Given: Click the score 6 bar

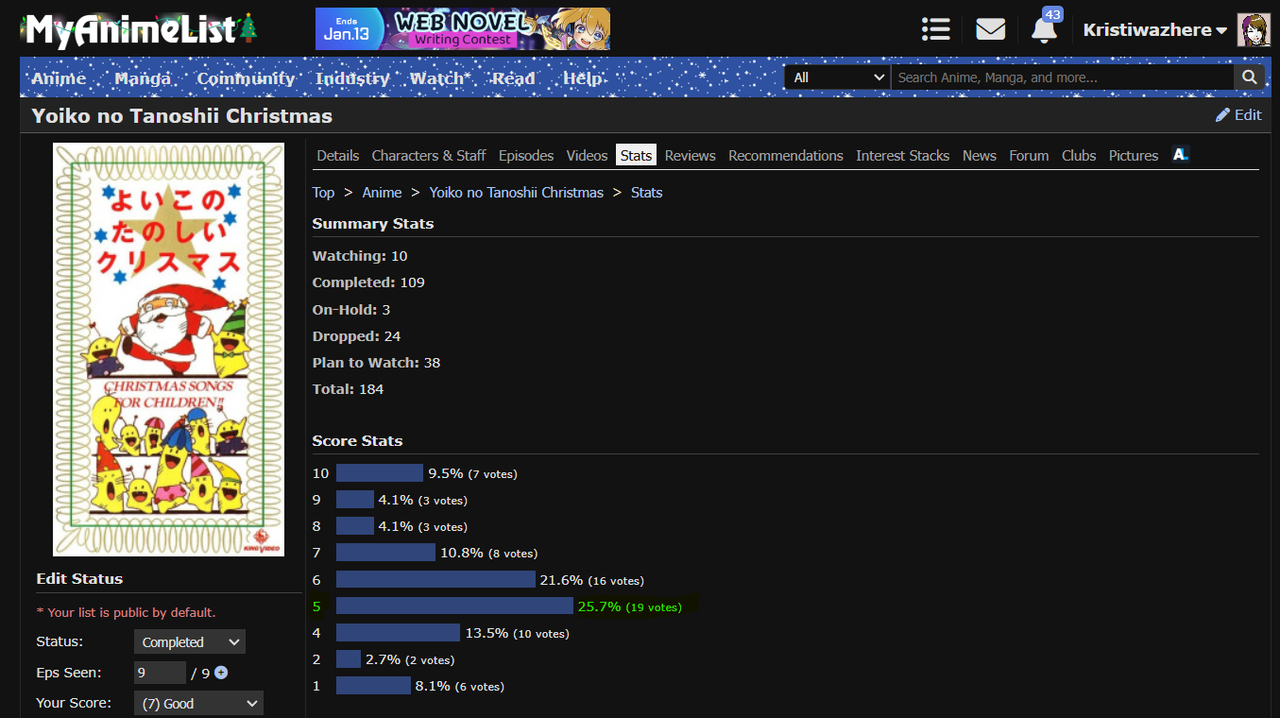Looking at the screenshot, I should point(436,580).
